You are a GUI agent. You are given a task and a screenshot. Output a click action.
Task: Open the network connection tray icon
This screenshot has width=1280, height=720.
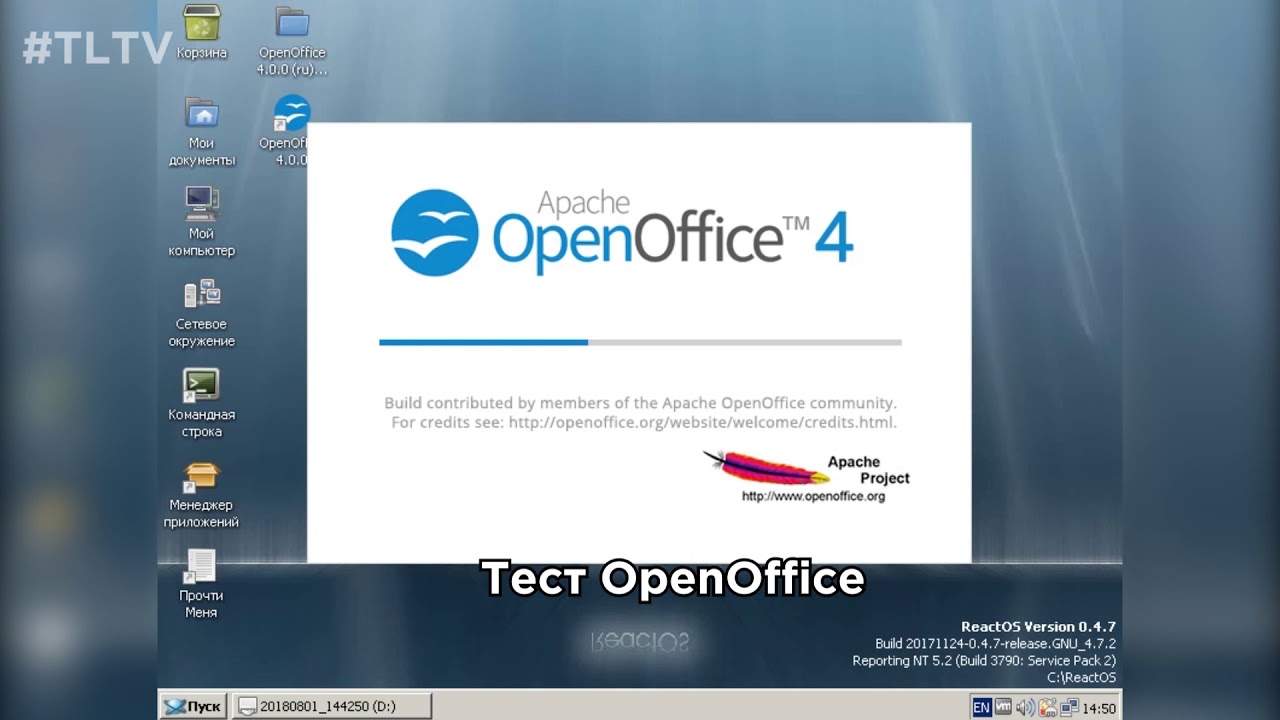pos(1069,708)
